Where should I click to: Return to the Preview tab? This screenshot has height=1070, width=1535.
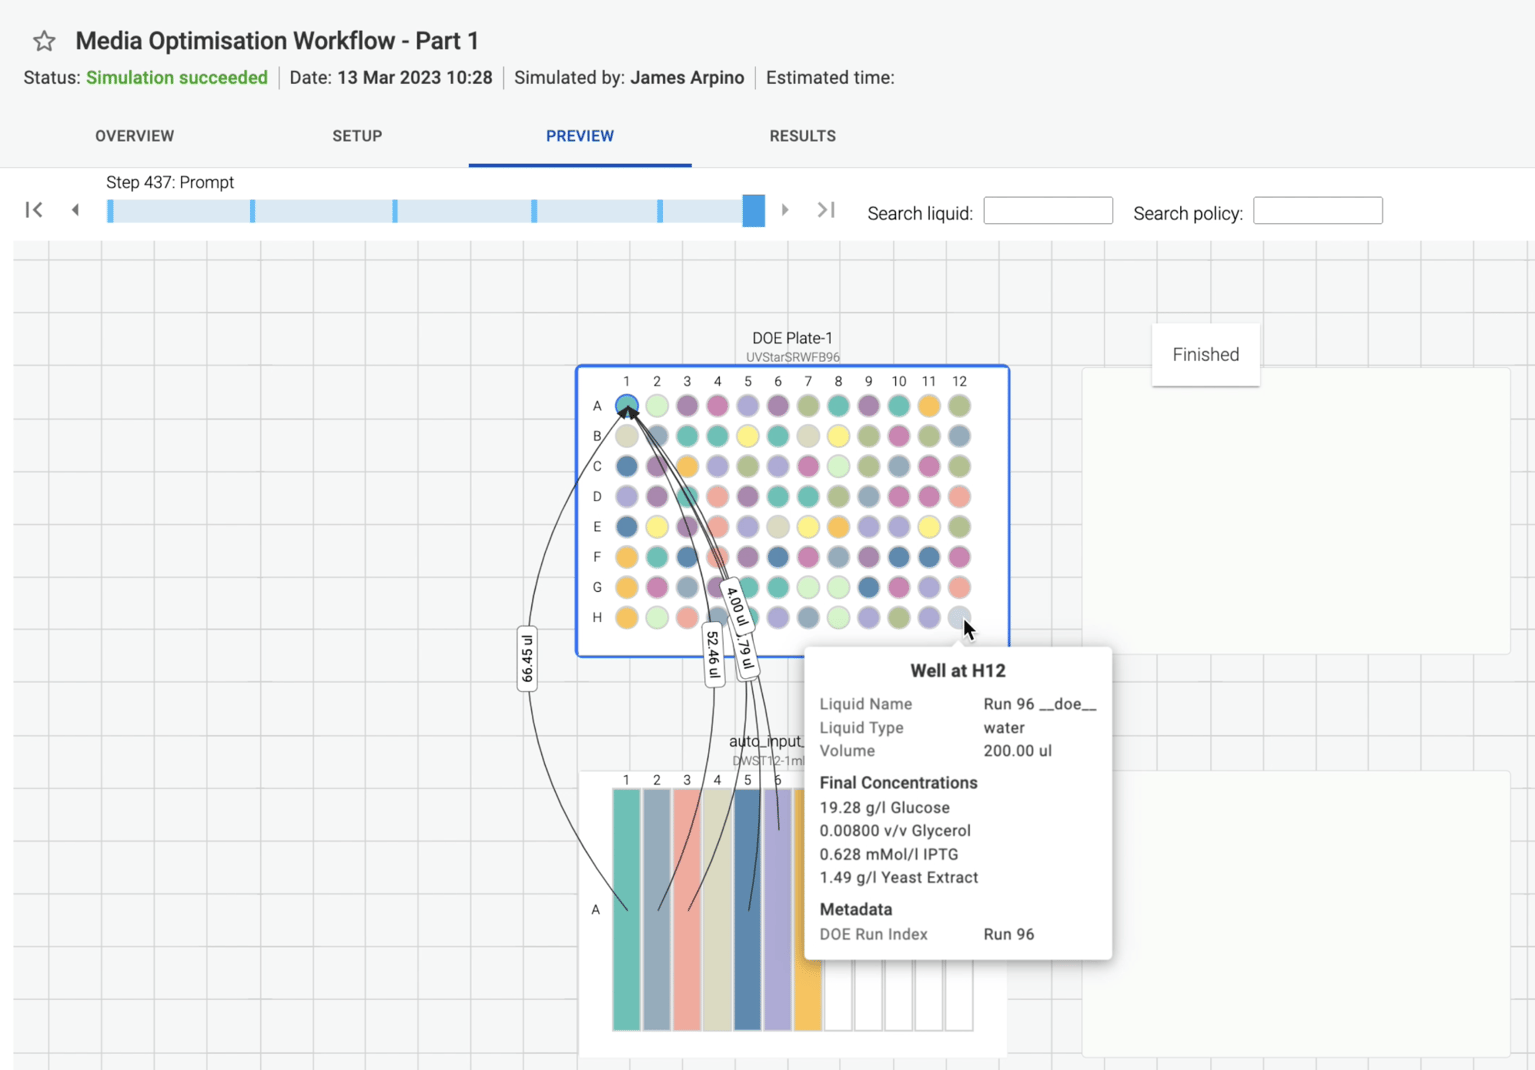pyautogui.click(x=580, y=136)
